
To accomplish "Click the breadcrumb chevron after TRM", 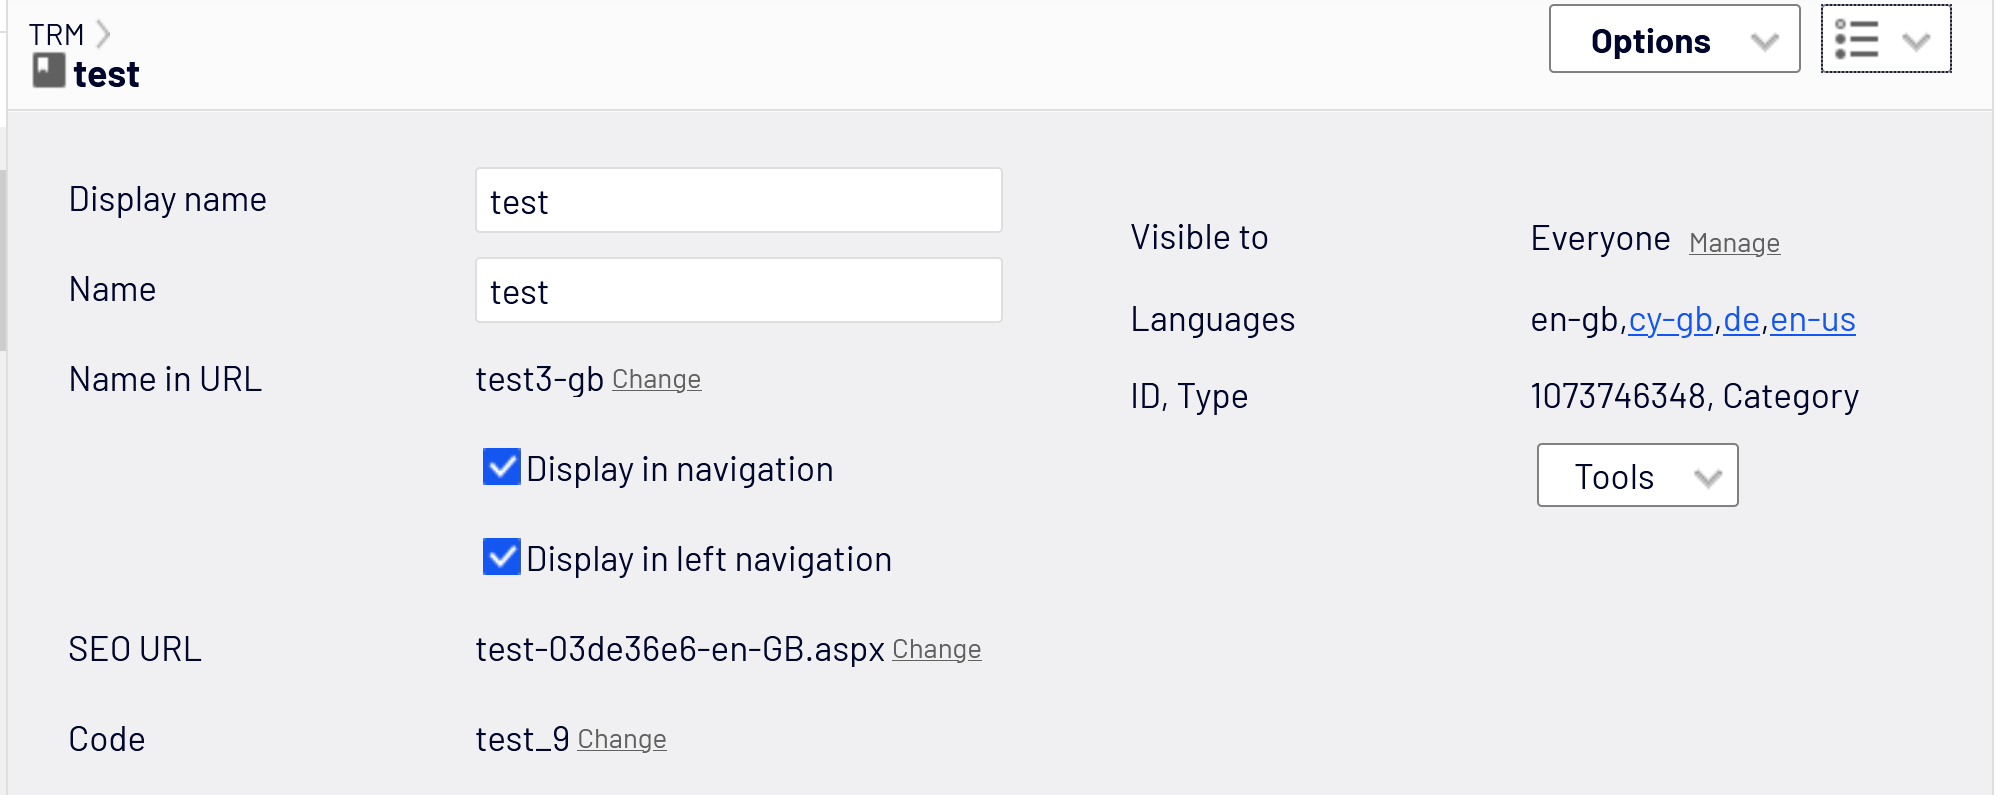I will point(103,35).
